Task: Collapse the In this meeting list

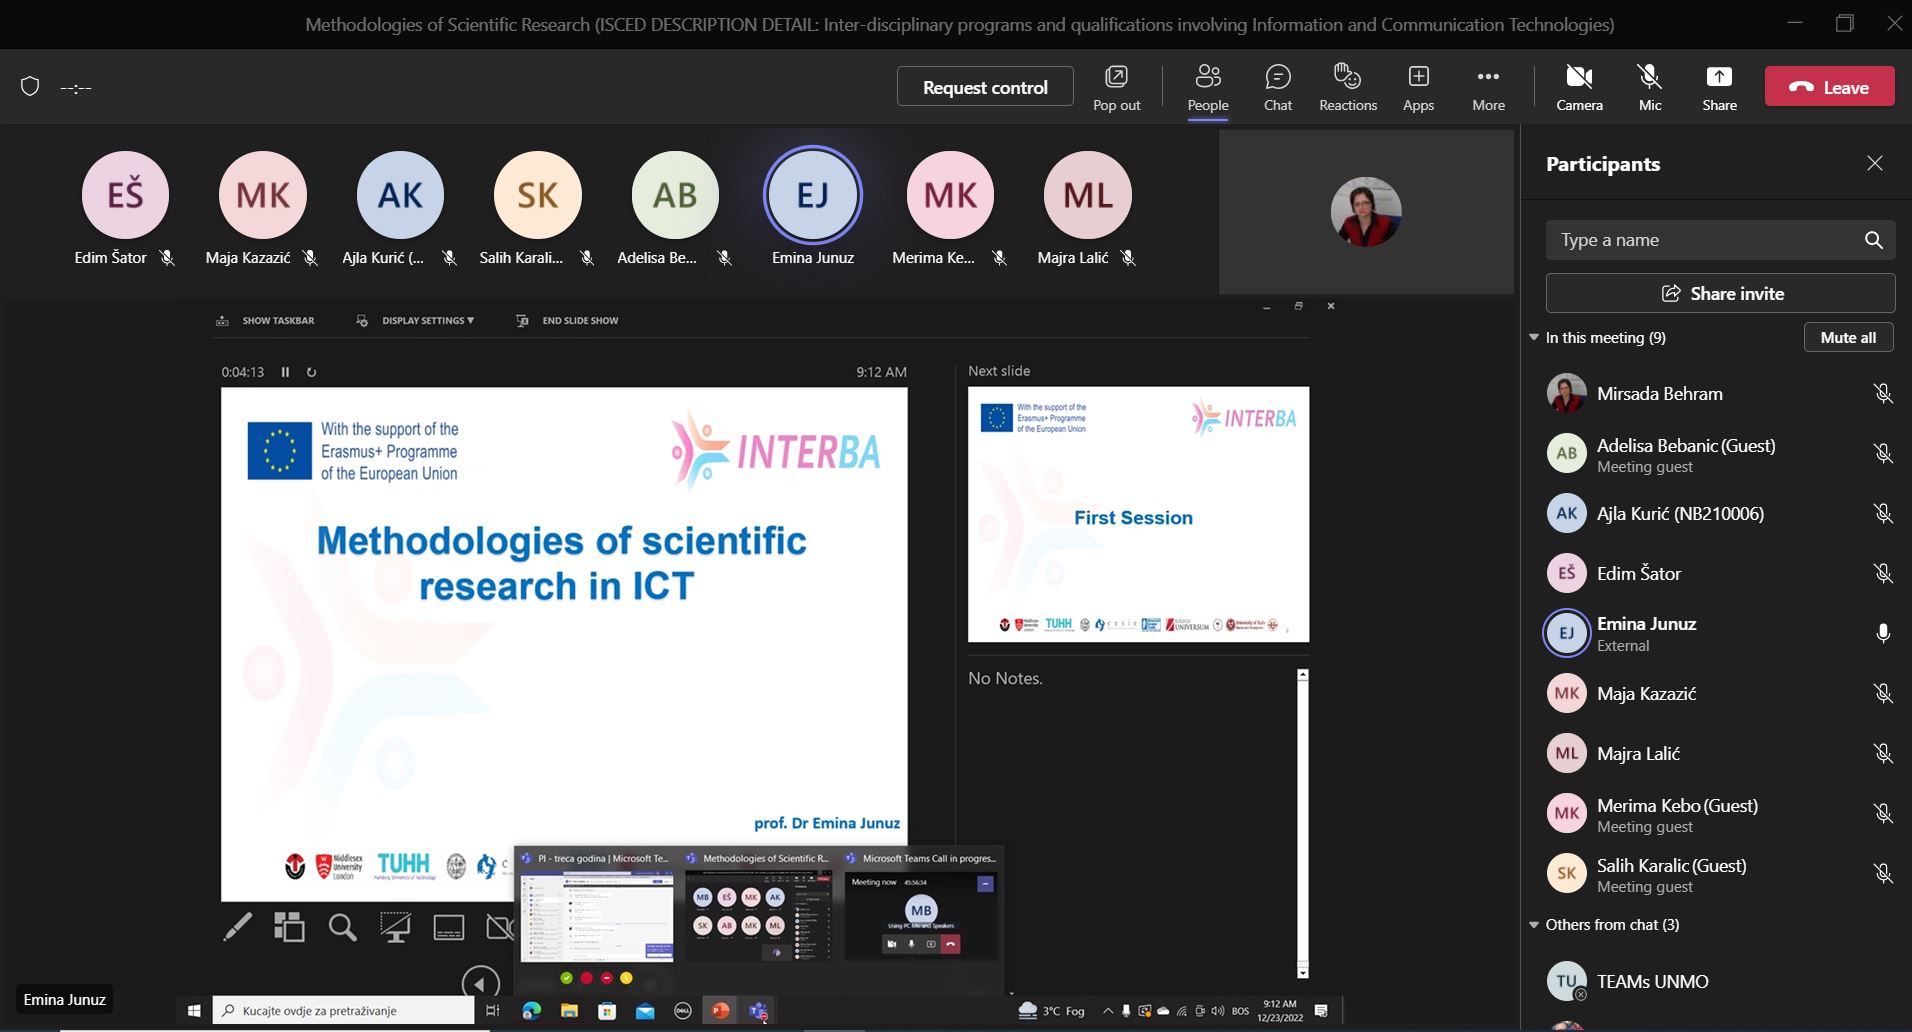Action: tap(1534, 338)
